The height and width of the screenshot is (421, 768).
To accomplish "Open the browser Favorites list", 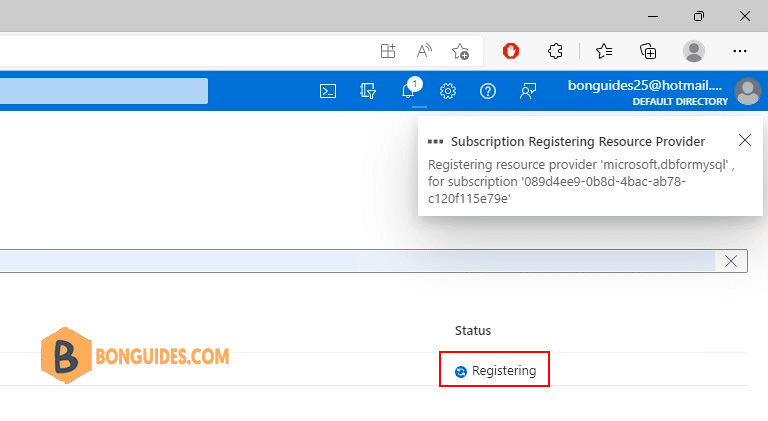I will click(x=604, y=51).
